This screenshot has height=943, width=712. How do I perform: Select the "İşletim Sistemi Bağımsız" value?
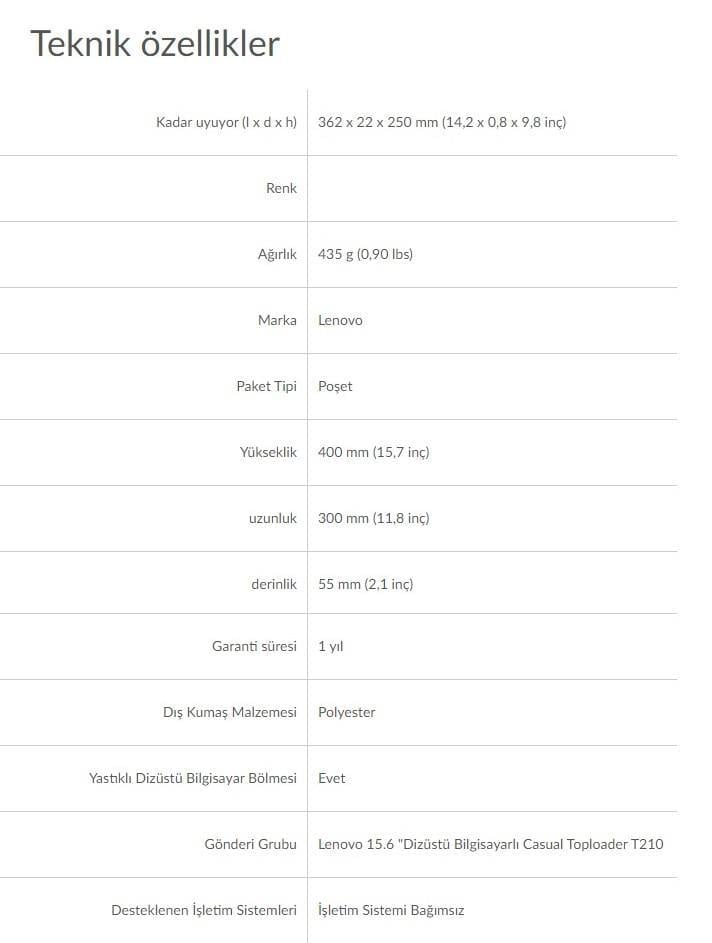[390, 910]
